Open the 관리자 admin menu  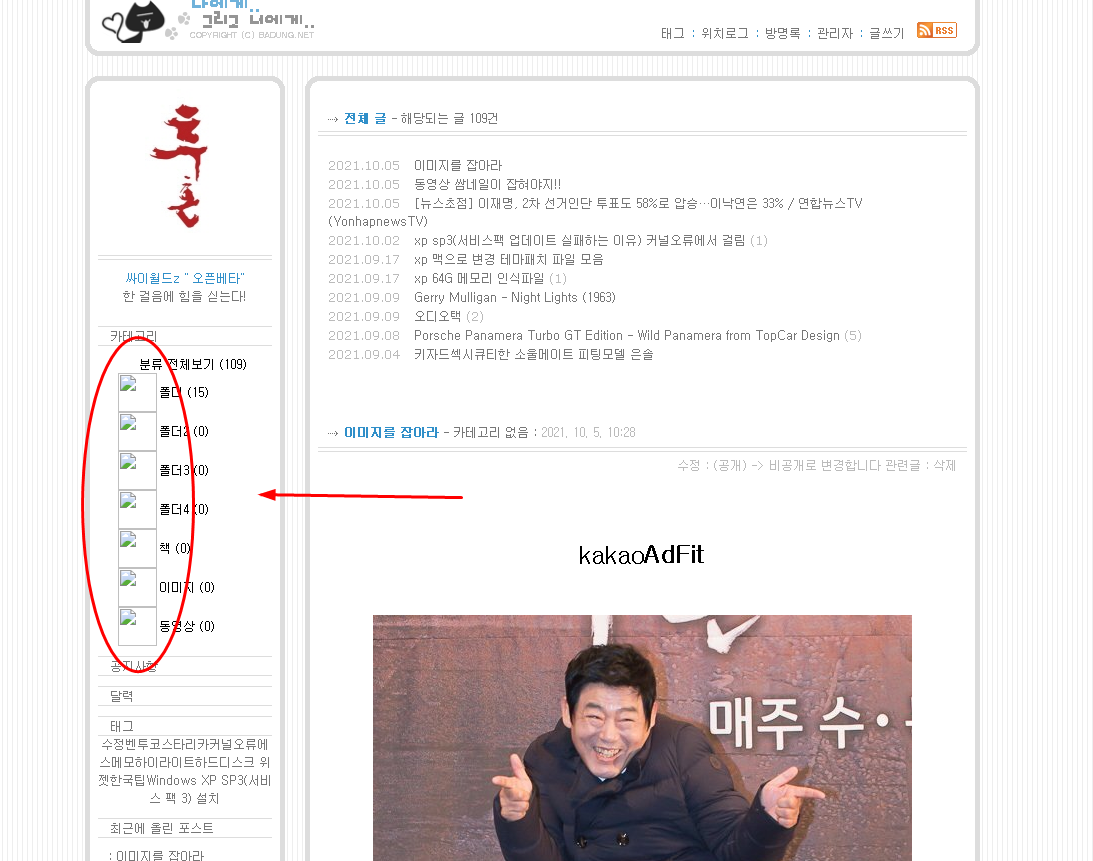(x=834, y=33)
